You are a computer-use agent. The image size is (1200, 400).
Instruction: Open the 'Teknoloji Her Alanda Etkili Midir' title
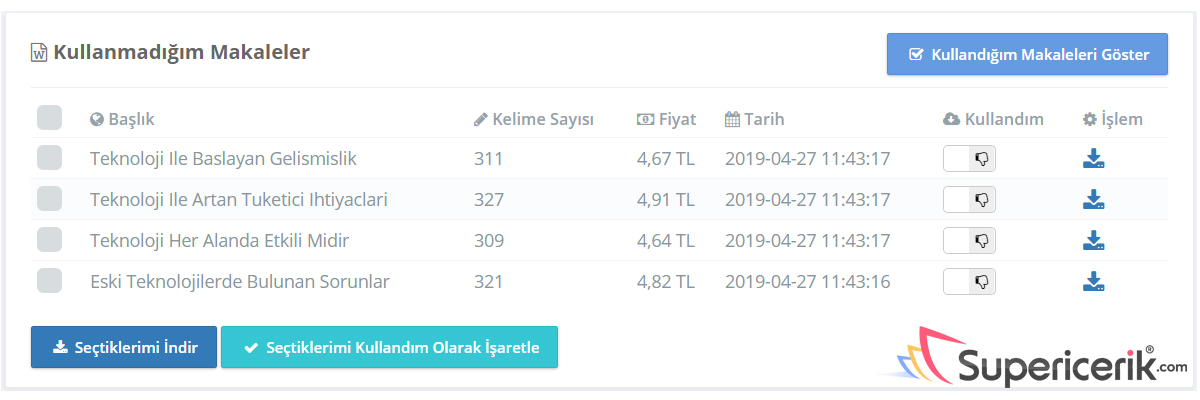click(219, 241)
